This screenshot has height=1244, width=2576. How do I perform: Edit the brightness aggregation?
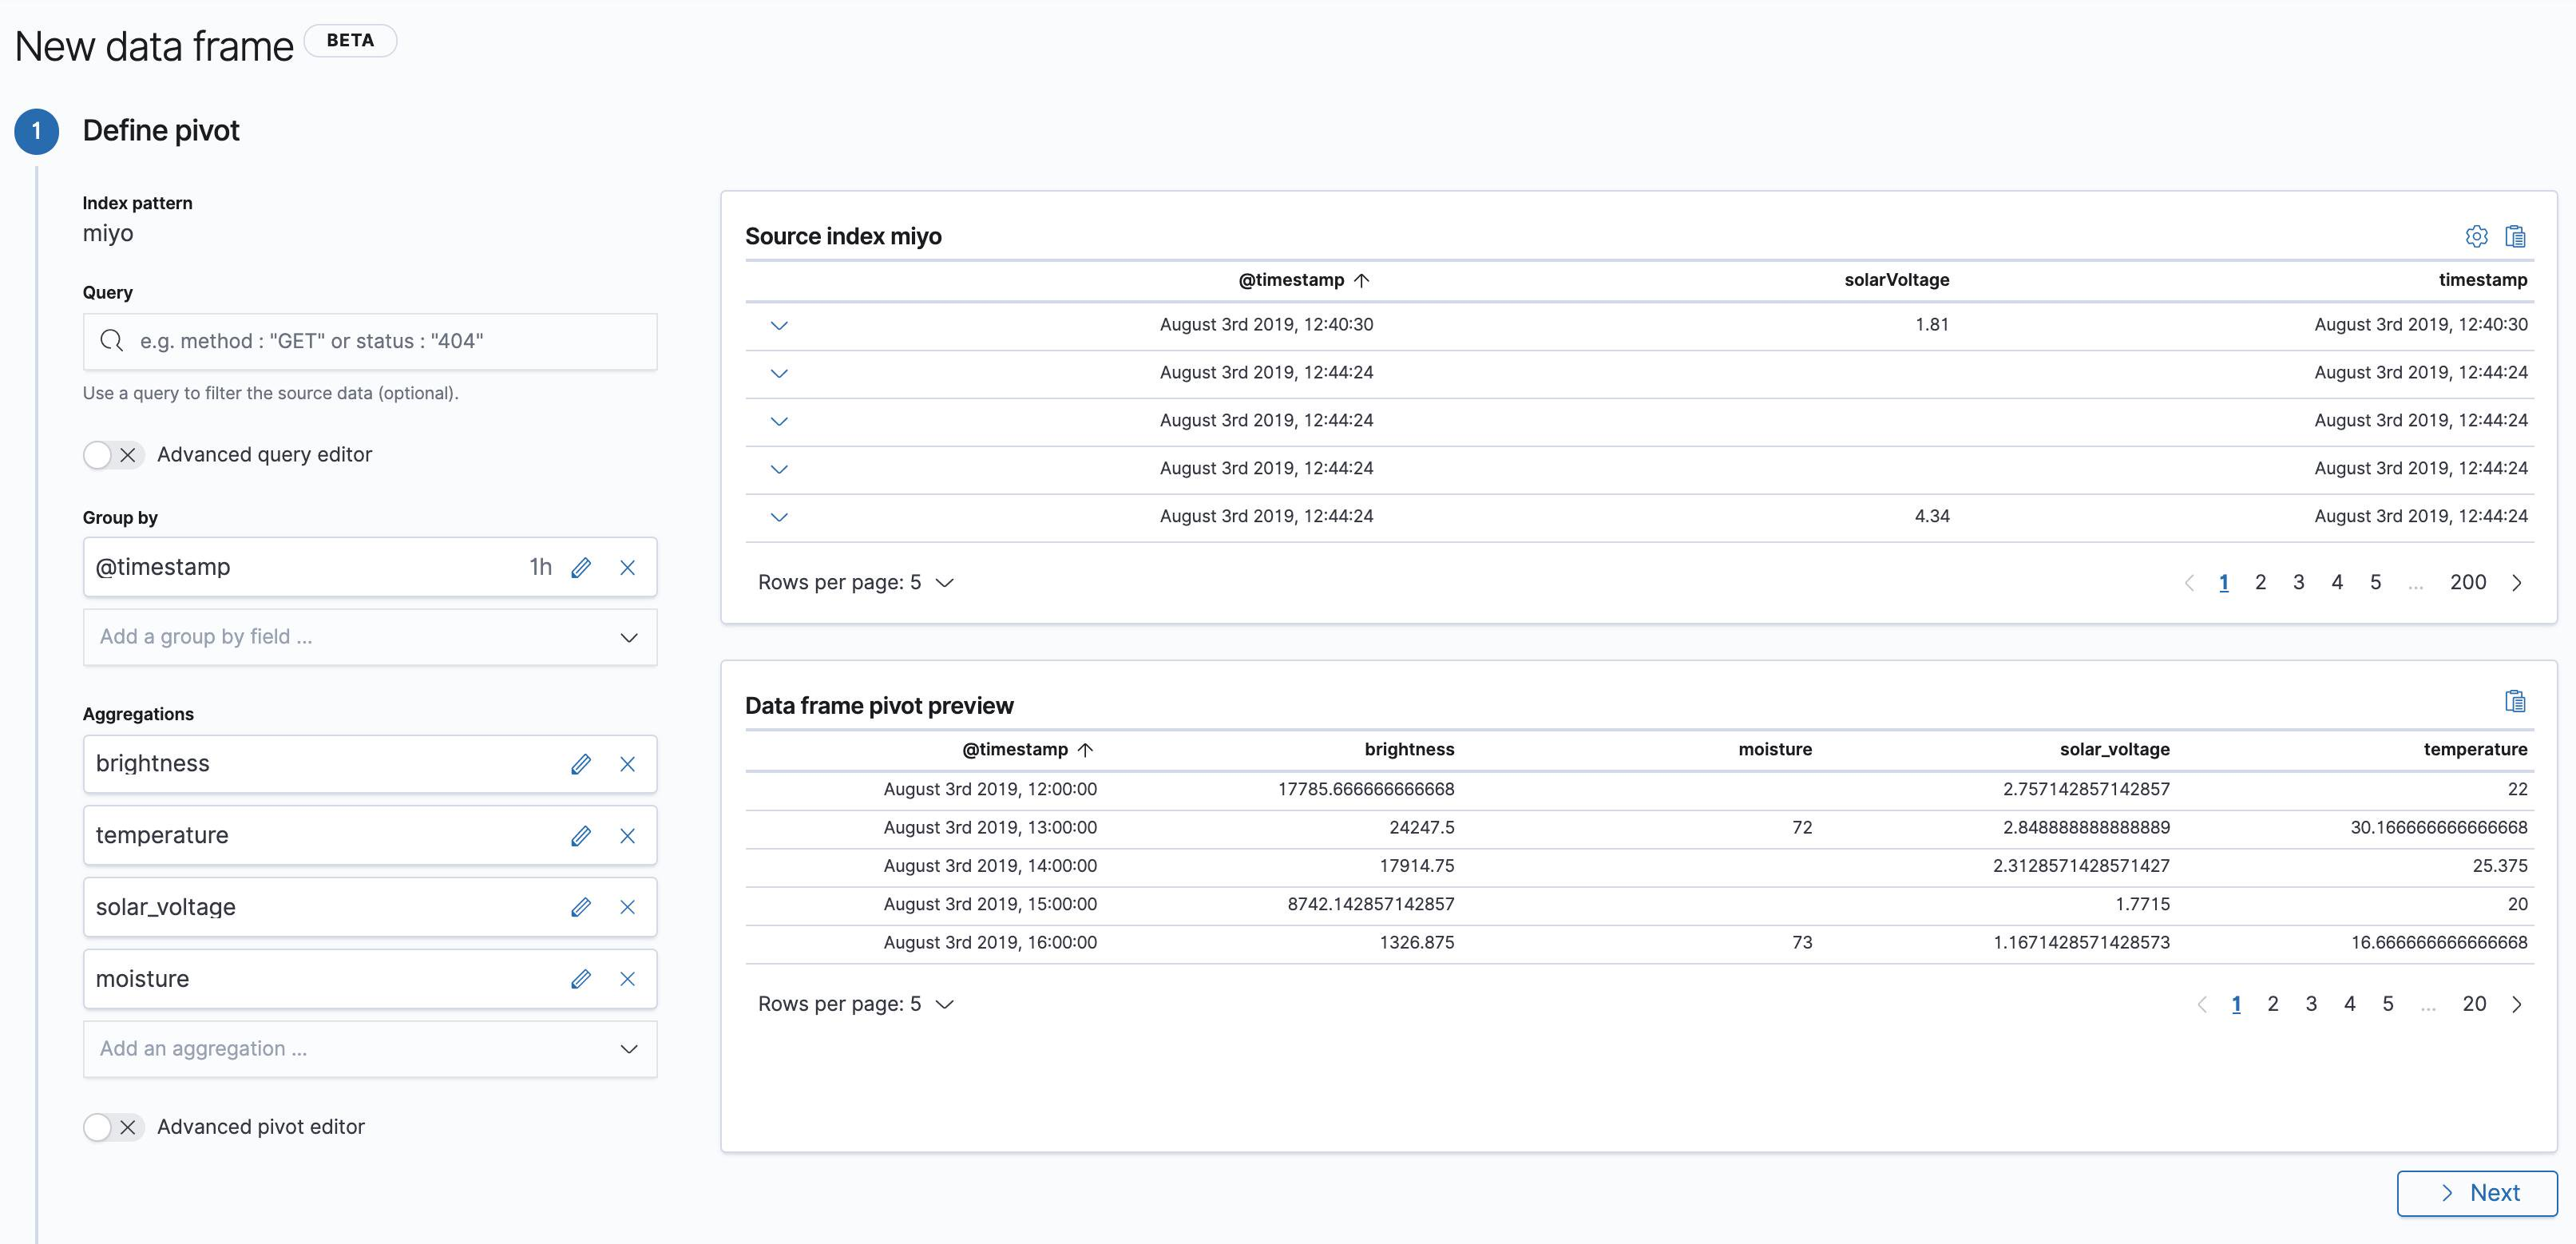coord(580,764)
